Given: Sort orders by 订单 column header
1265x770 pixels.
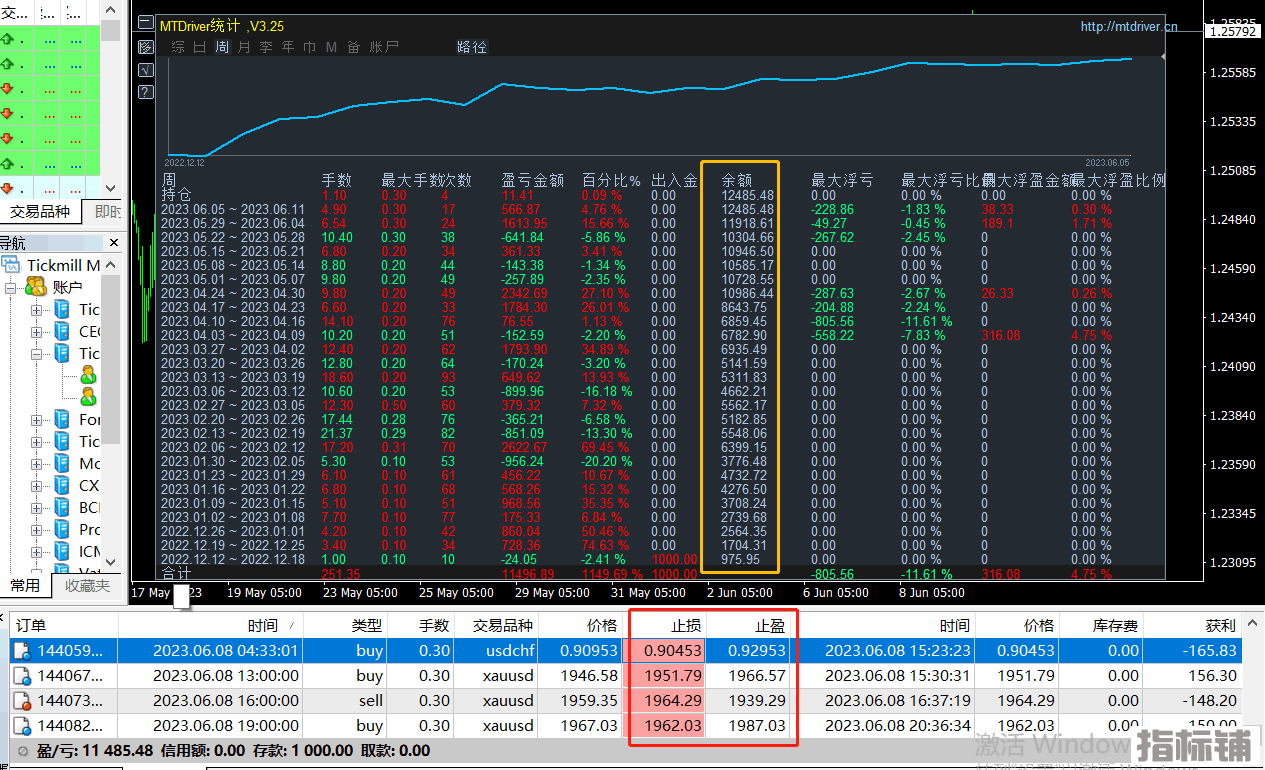Looking at the screenshot, I should pos(65,625).
